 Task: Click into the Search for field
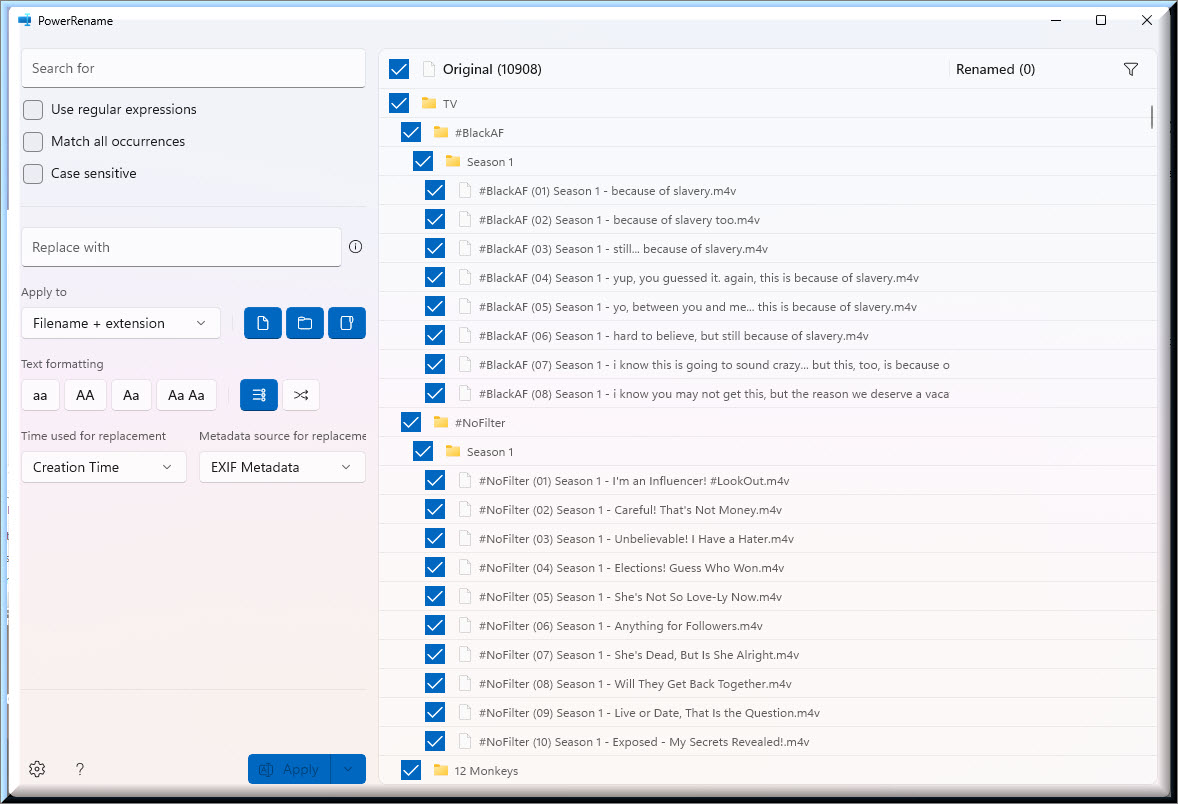tap(194, 68)
